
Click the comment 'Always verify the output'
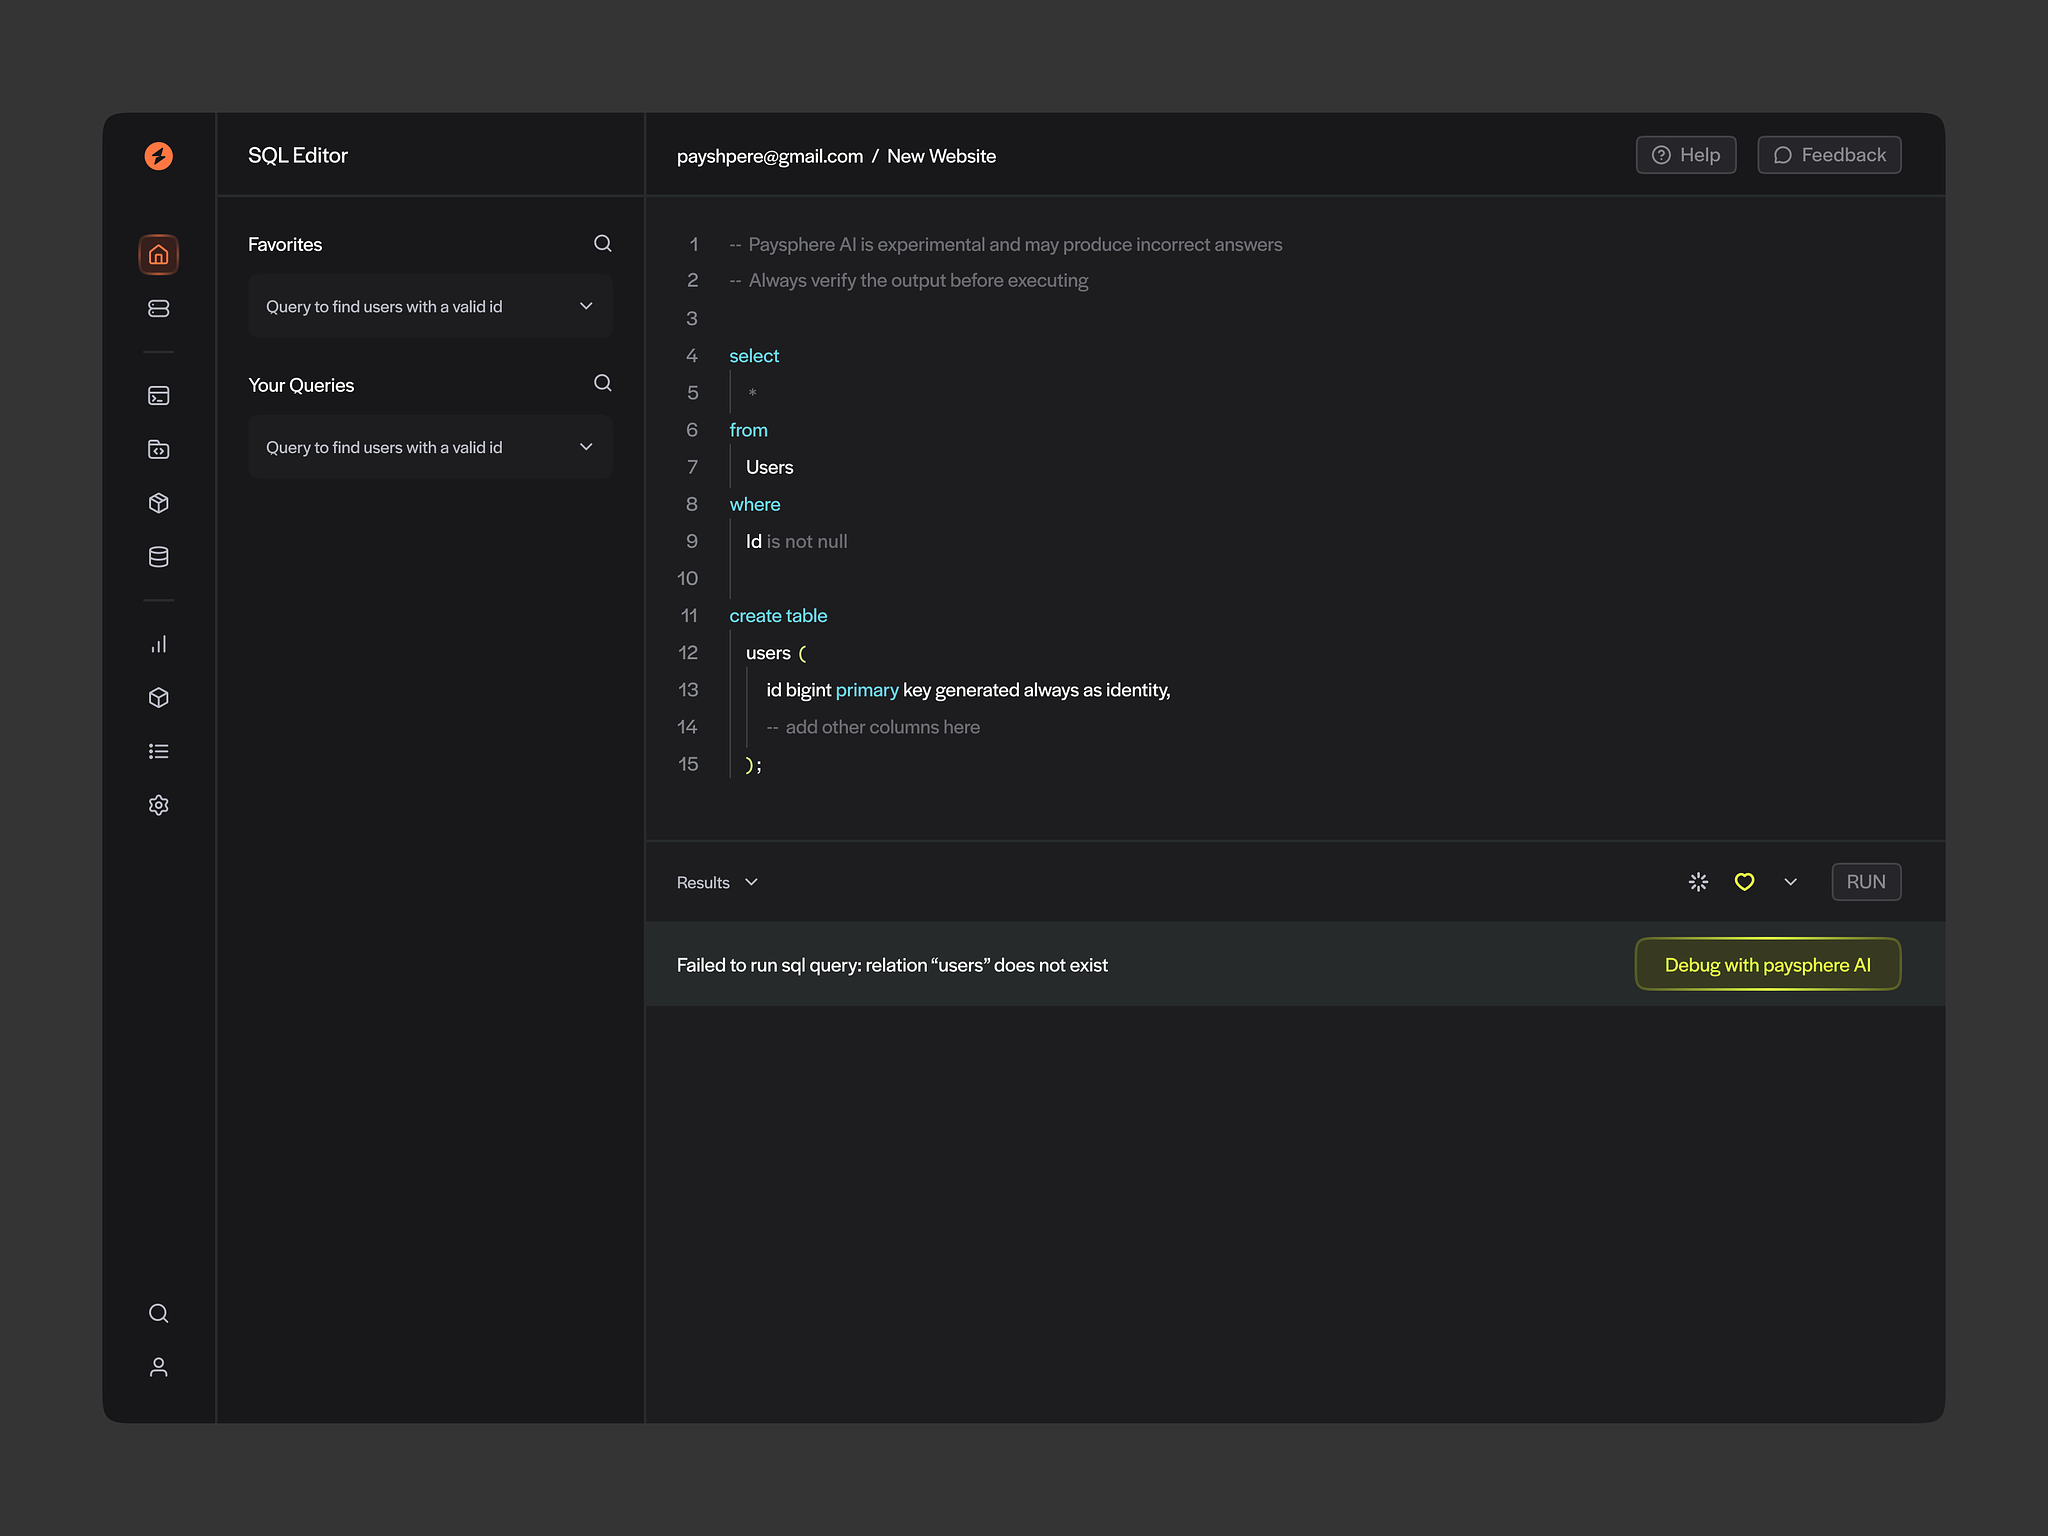908,280
